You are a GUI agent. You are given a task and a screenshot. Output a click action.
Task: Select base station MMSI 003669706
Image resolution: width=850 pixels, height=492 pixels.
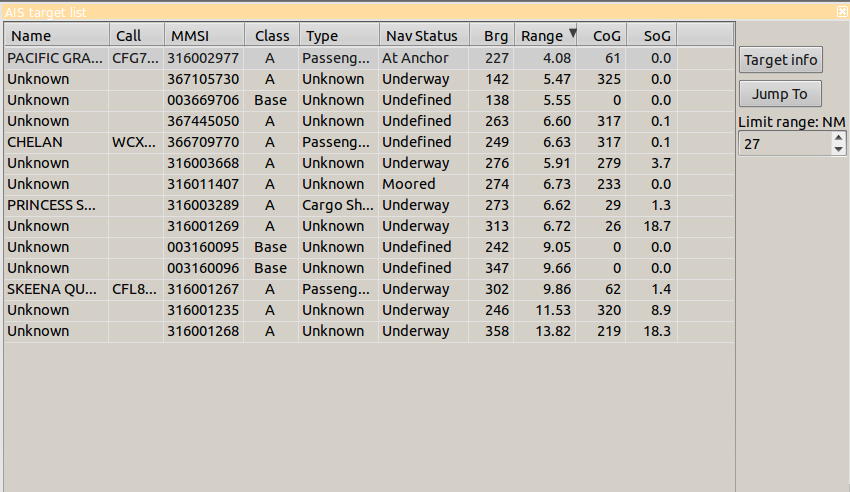click(203, 100)
